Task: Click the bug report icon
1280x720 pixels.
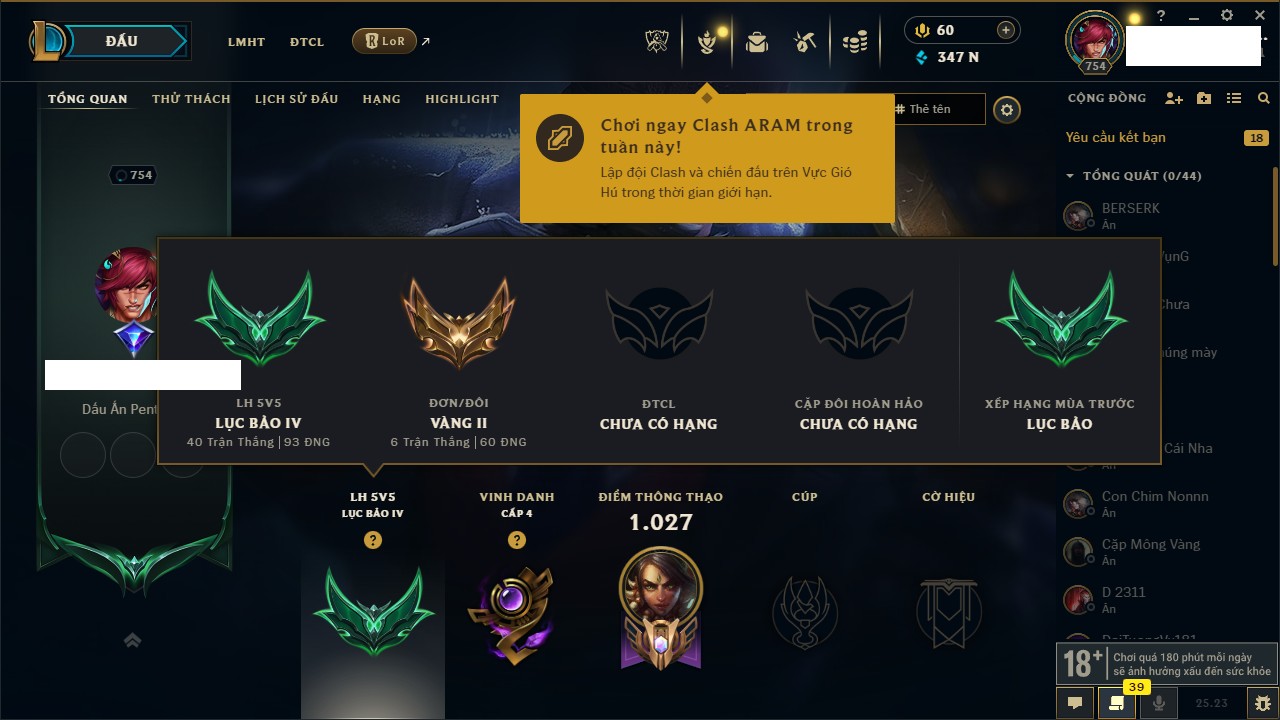Action: pyautogui.click(x=1262, y=703)
